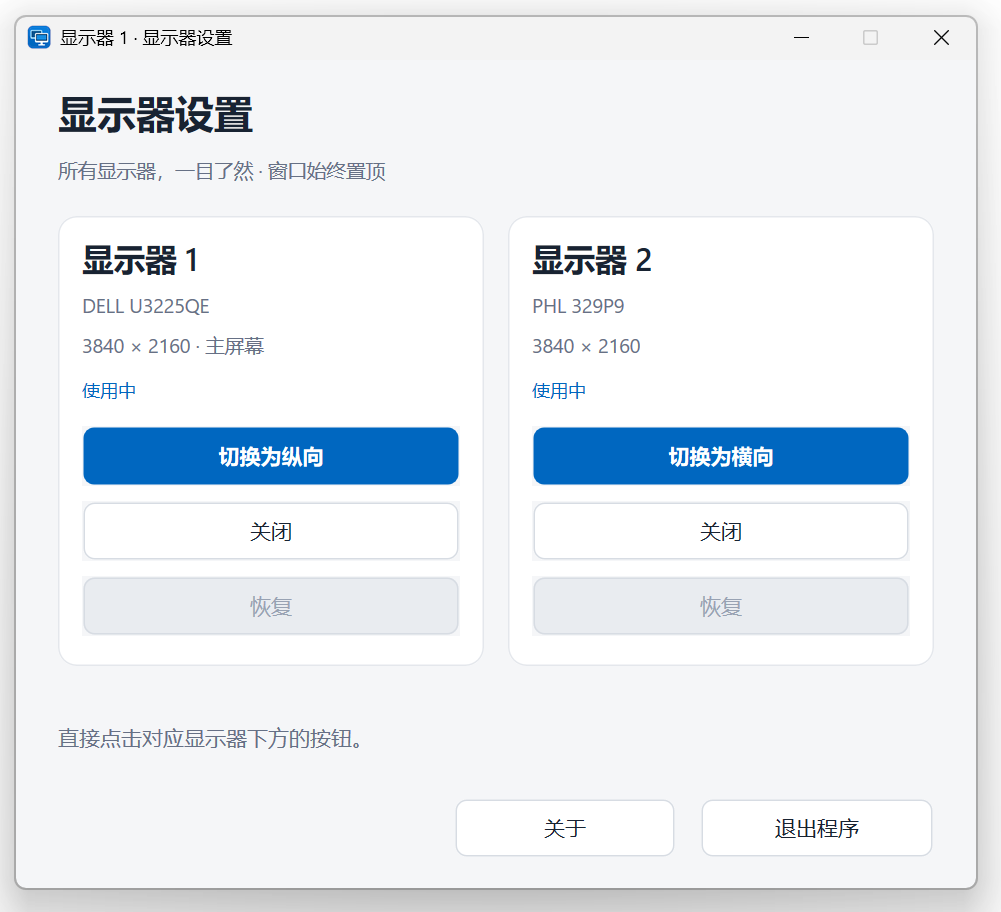The width and height of the screenshot is (1001, 912).
Task: Select the DELL U3225QE model name
Action: tap(146, 306)
